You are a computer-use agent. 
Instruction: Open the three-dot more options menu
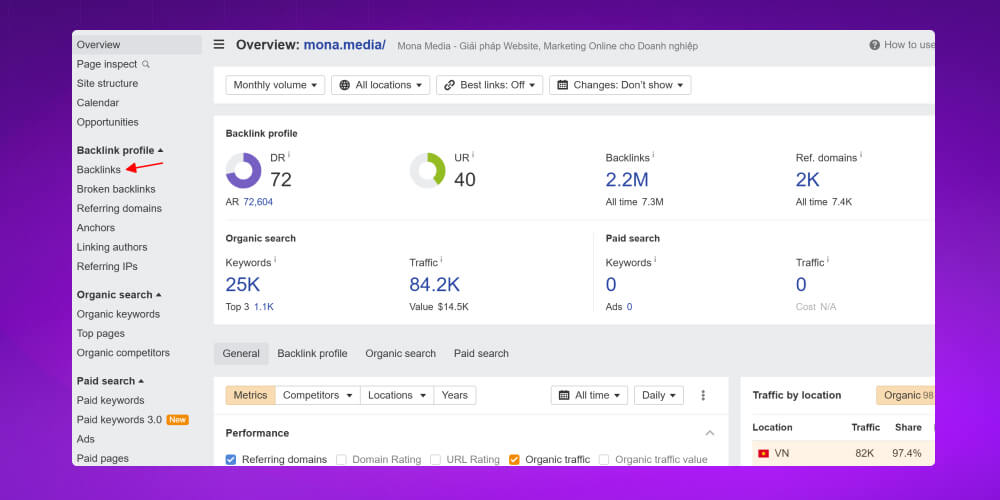[703, 395]
